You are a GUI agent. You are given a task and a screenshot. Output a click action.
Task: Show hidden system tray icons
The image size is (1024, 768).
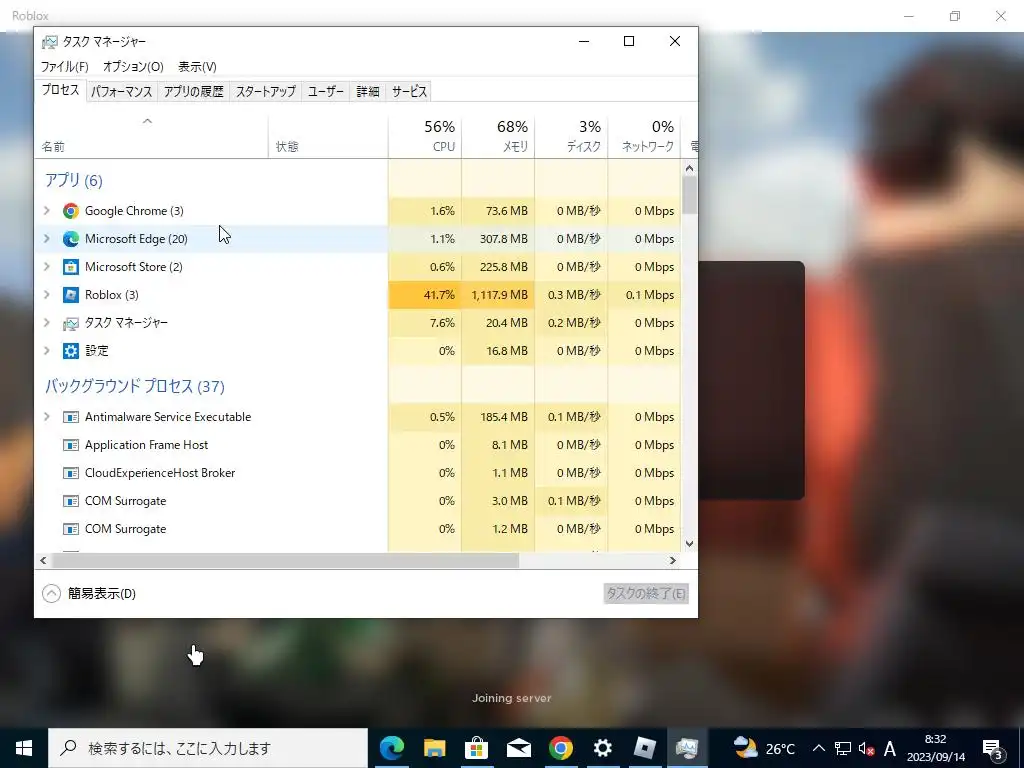818,748
